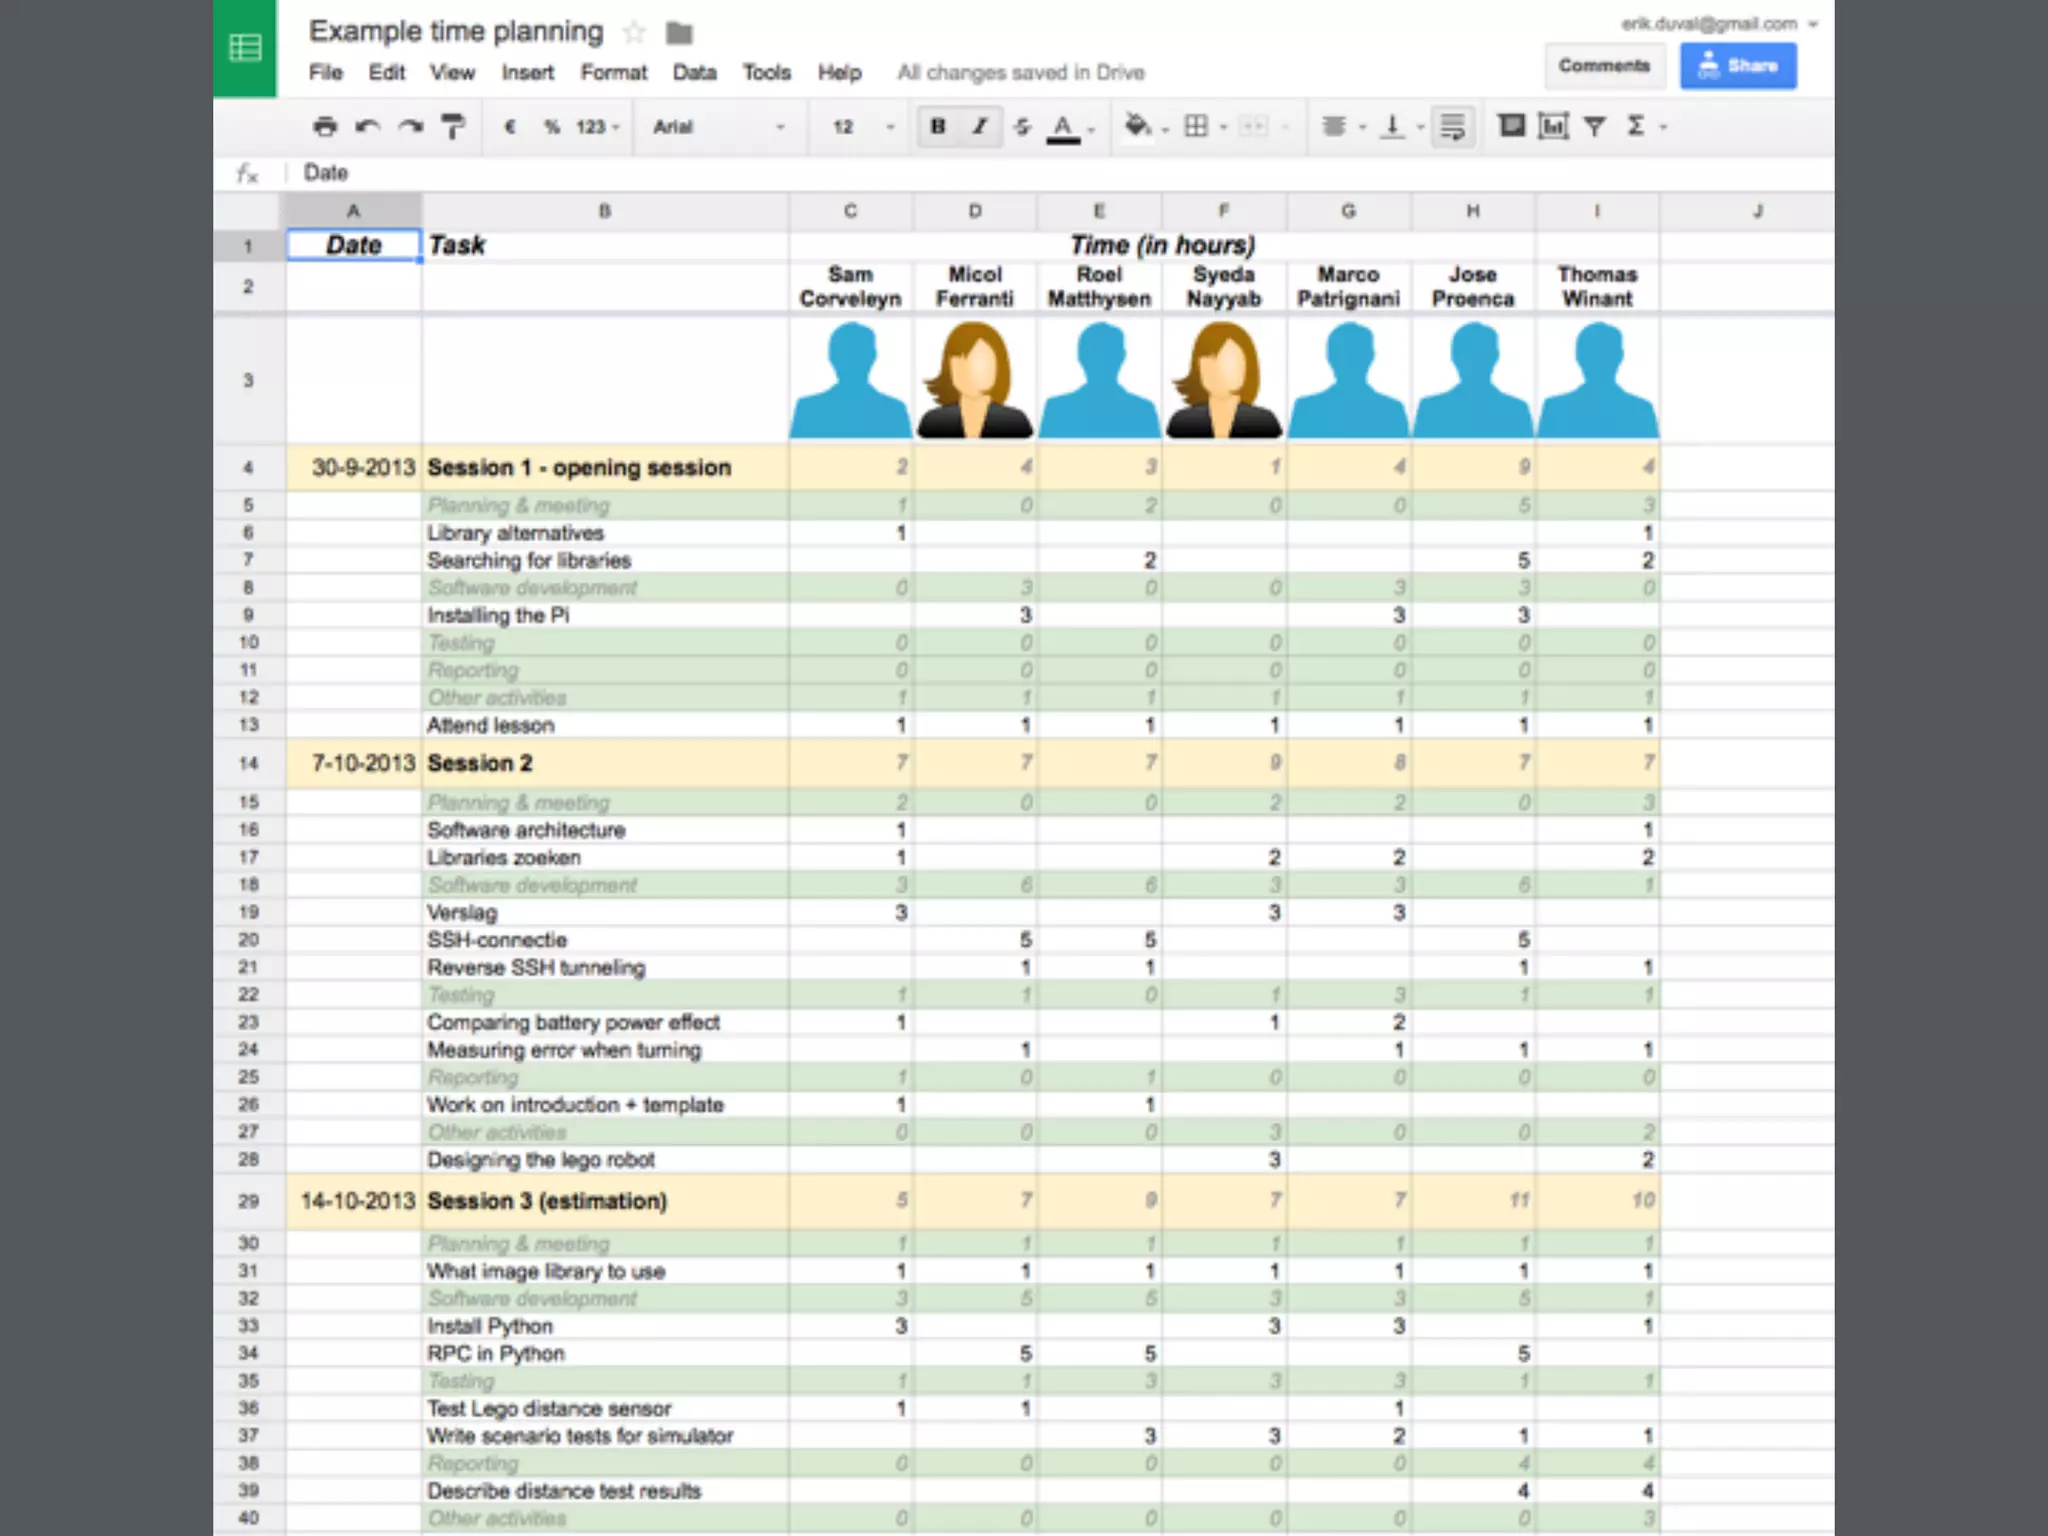This screenshot has height=1536, width=2048.
Task: Insert a chart from the toolbar
Action: click(x=1553, y=126)
